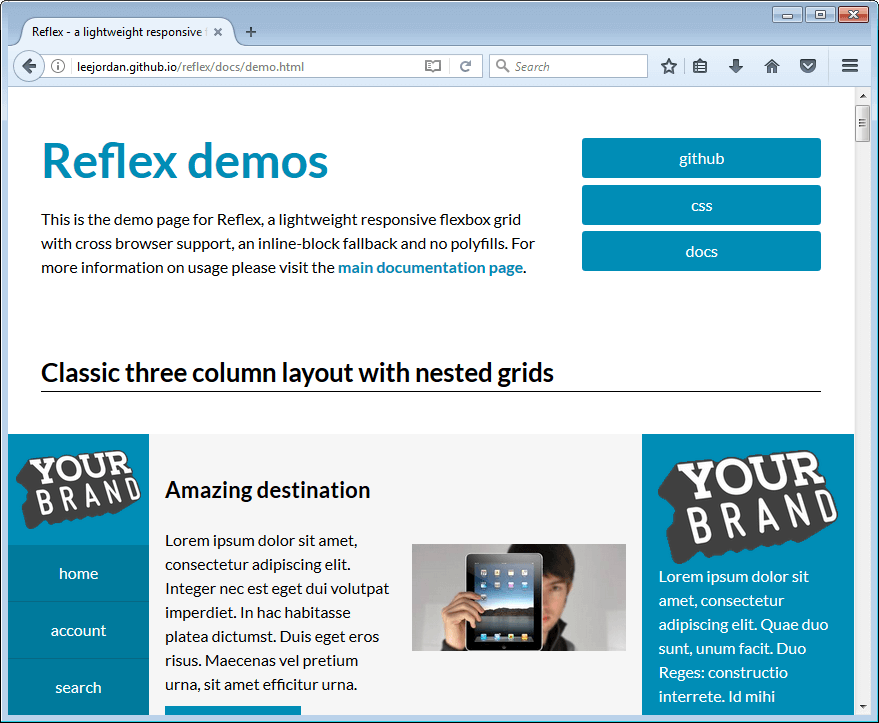Open the docs button
The height and width of the screenshot is (723, 879).
click(701, 252)
